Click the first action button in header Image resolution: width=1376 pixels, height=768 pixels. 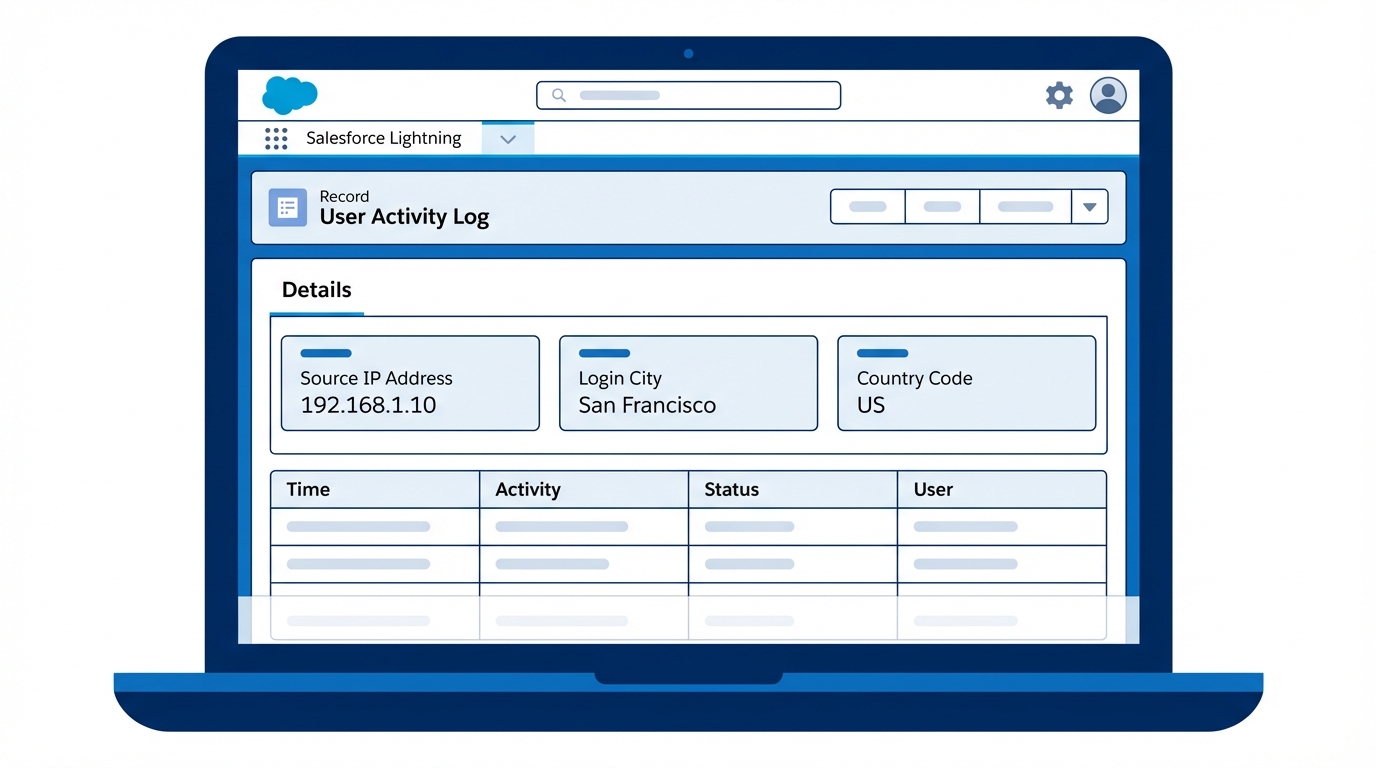(867, 206)
